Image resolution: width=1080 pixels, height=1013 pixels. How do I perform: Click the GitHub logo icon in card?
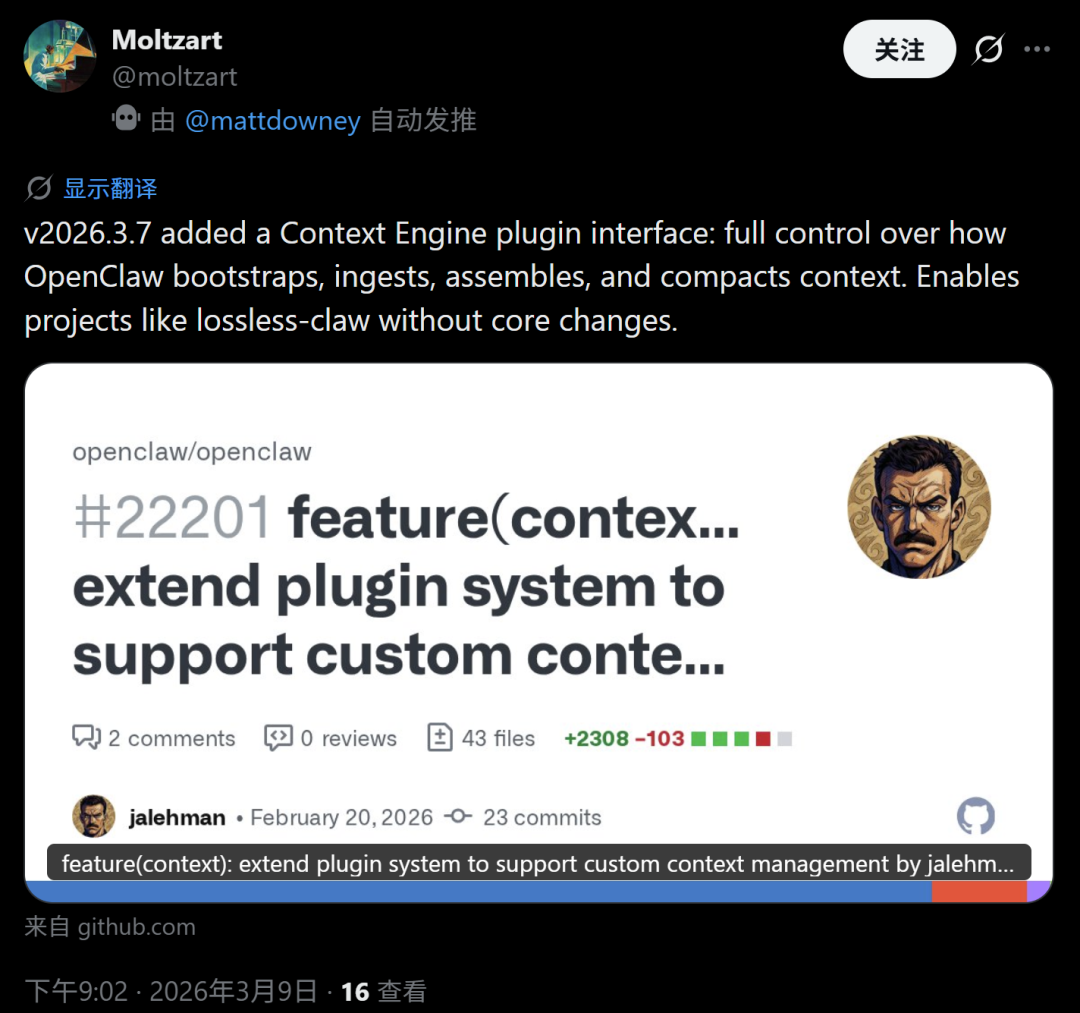pos(975,816)
